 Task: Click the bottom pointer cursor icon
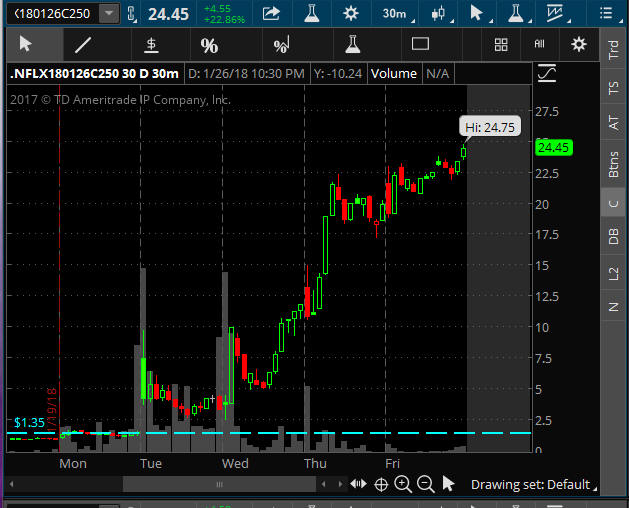tap(448, 484)
